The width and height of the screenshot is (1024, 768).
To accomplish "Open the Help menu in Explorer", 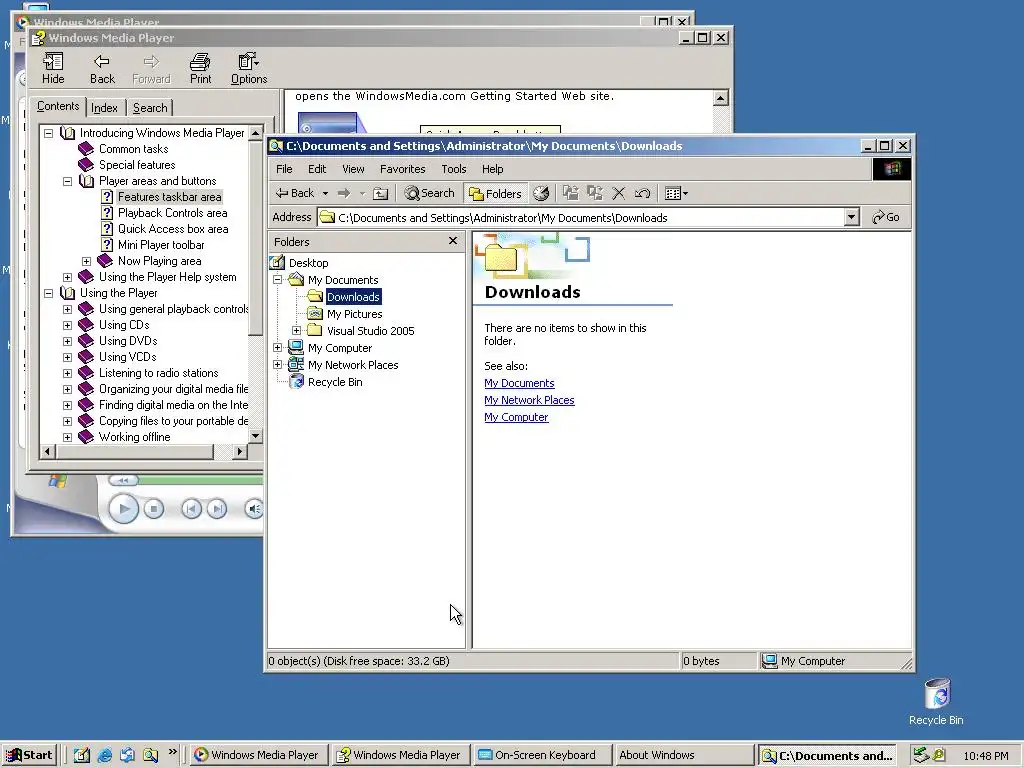I will tap(492, 169).
